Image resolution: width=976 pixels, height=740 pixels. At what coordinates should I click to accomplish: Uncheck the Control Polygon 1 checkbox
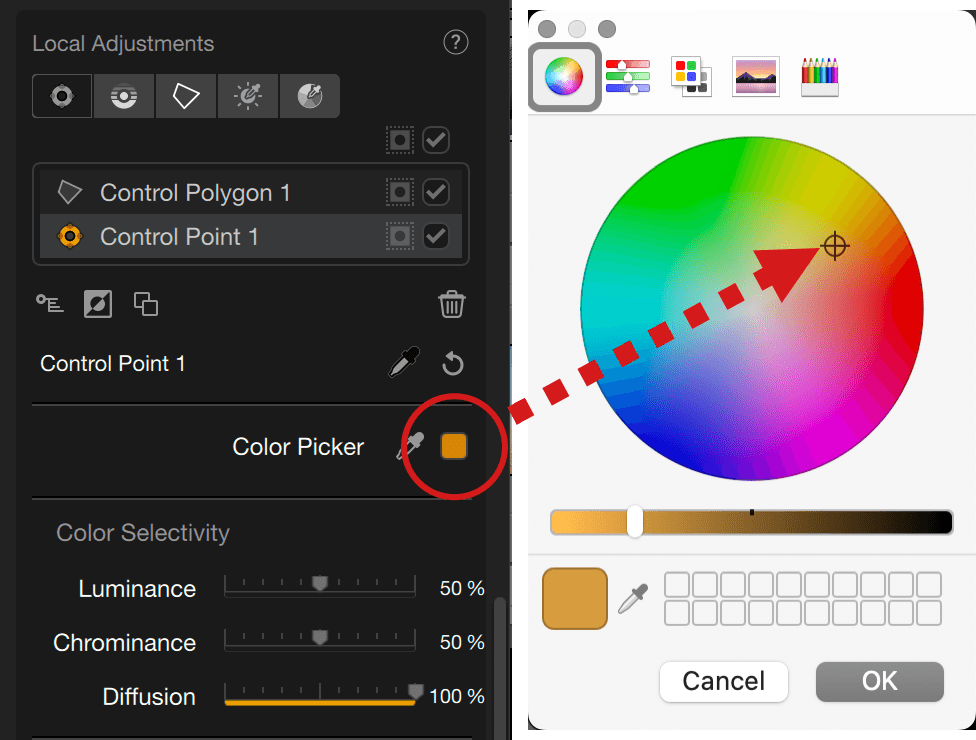tap(436, 192)
